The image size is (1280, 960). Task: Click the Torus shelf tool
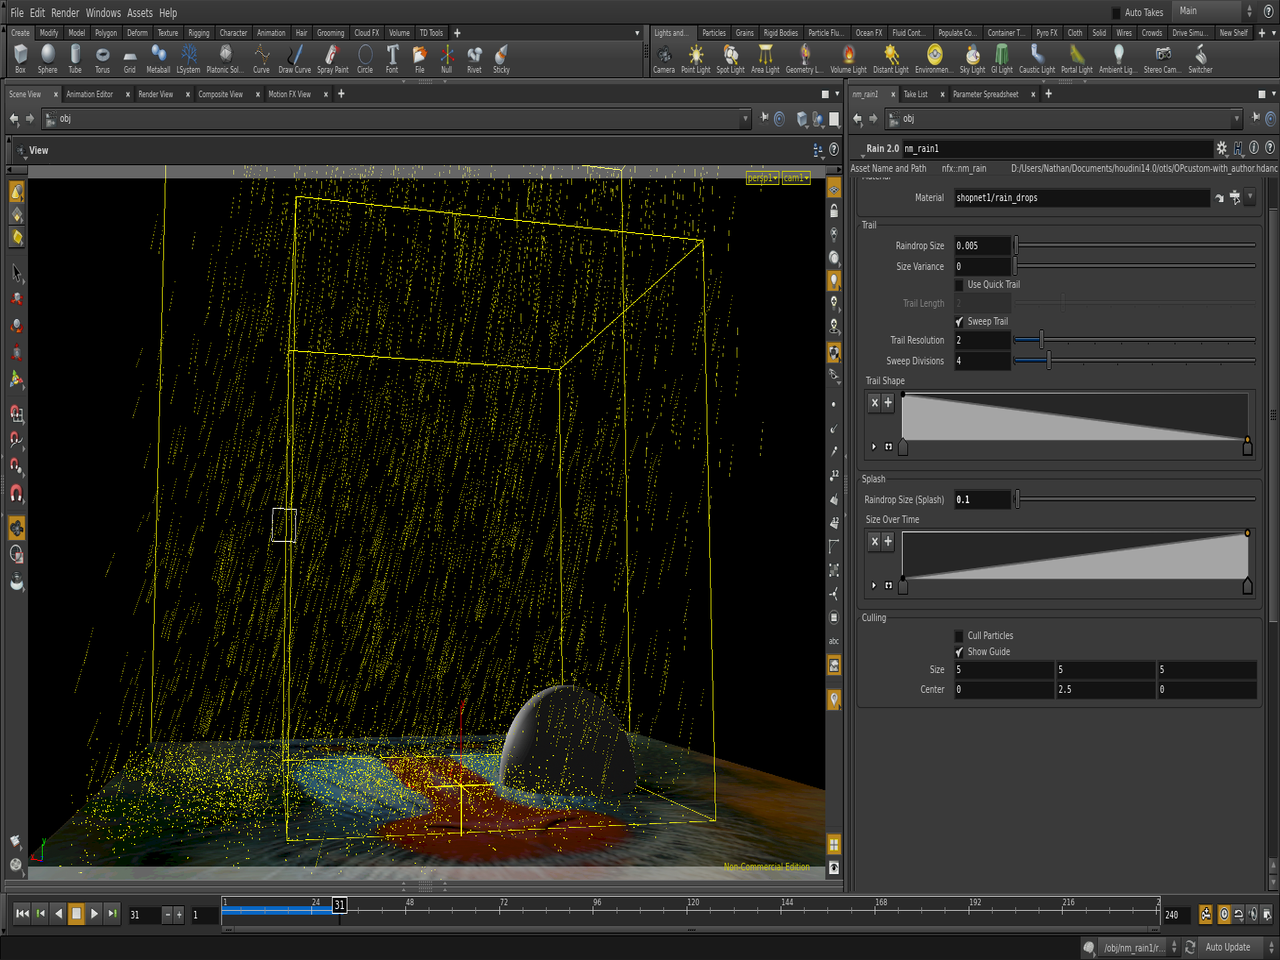coord(102,56)
